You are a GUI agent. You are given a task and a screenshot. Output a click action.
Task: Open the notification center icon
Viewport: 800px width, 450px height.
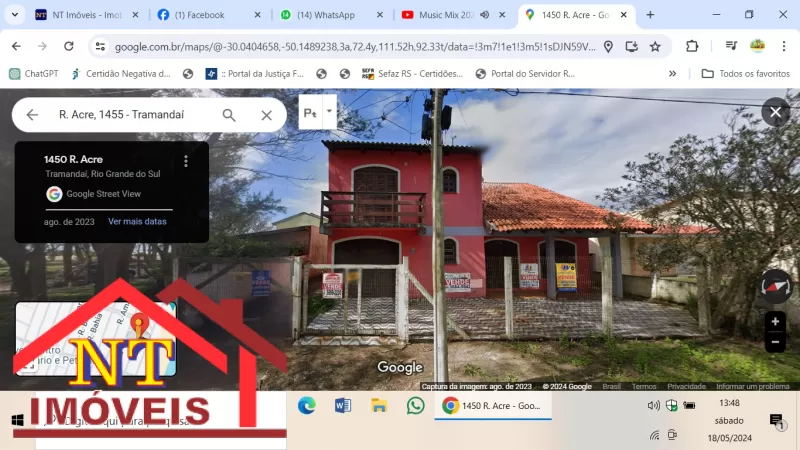point(777,421)
